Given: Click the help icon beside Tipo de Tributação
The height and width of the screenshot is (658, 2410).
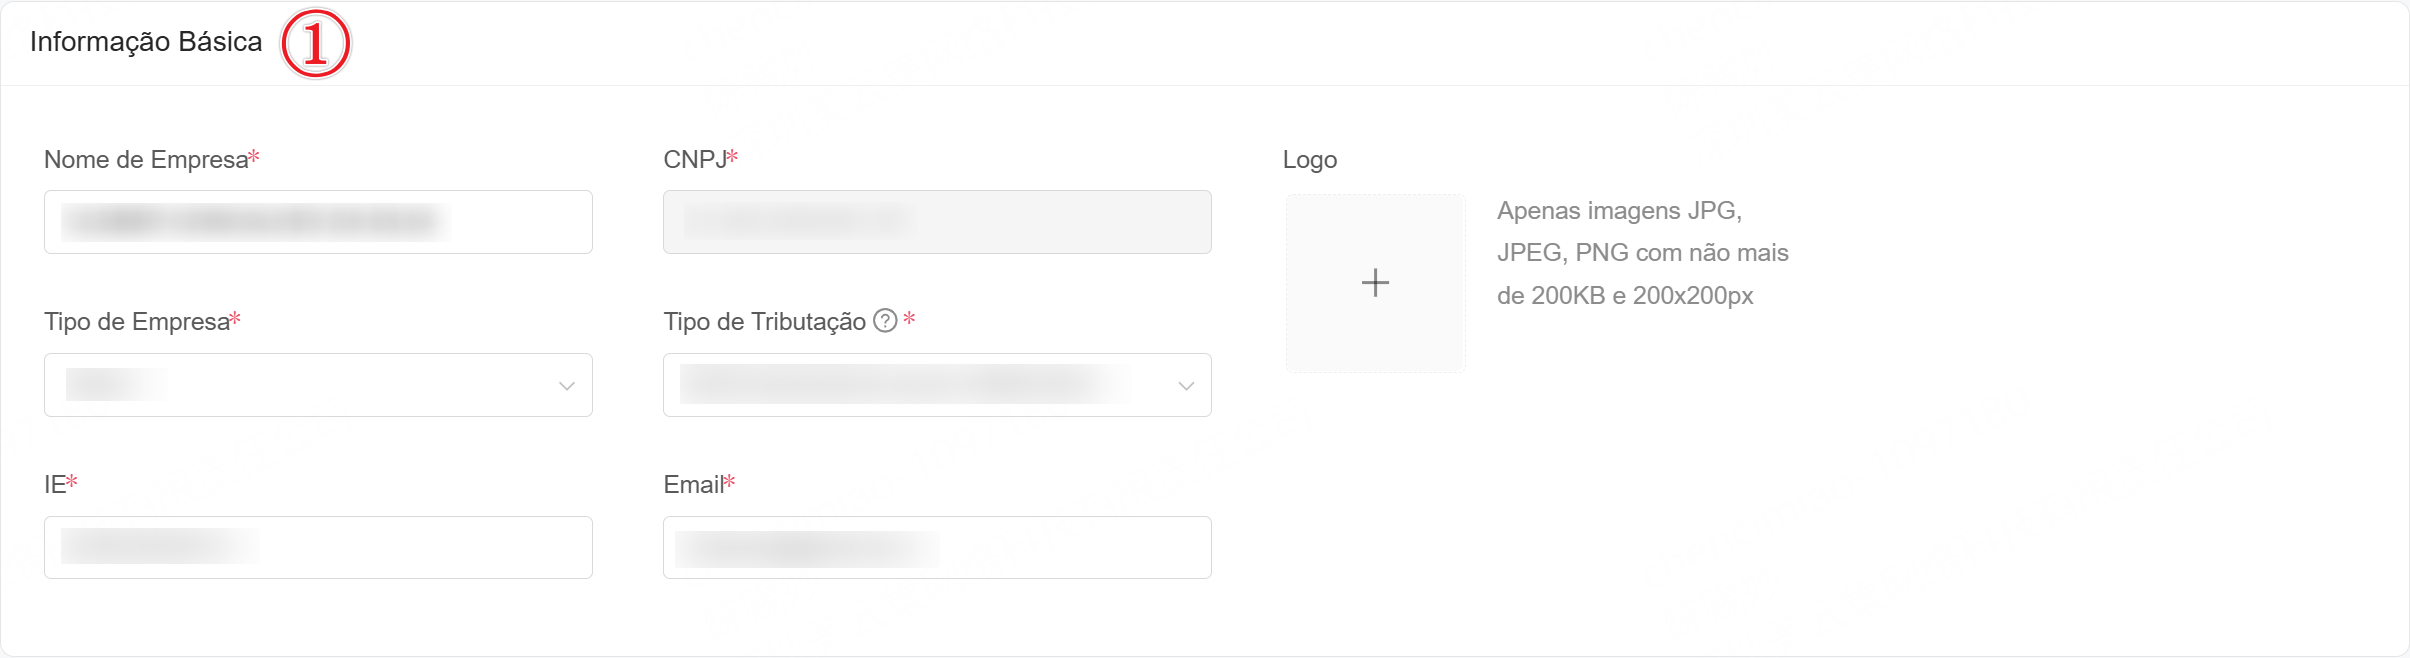Looking at the screenshot, I should tap(885, 320).
